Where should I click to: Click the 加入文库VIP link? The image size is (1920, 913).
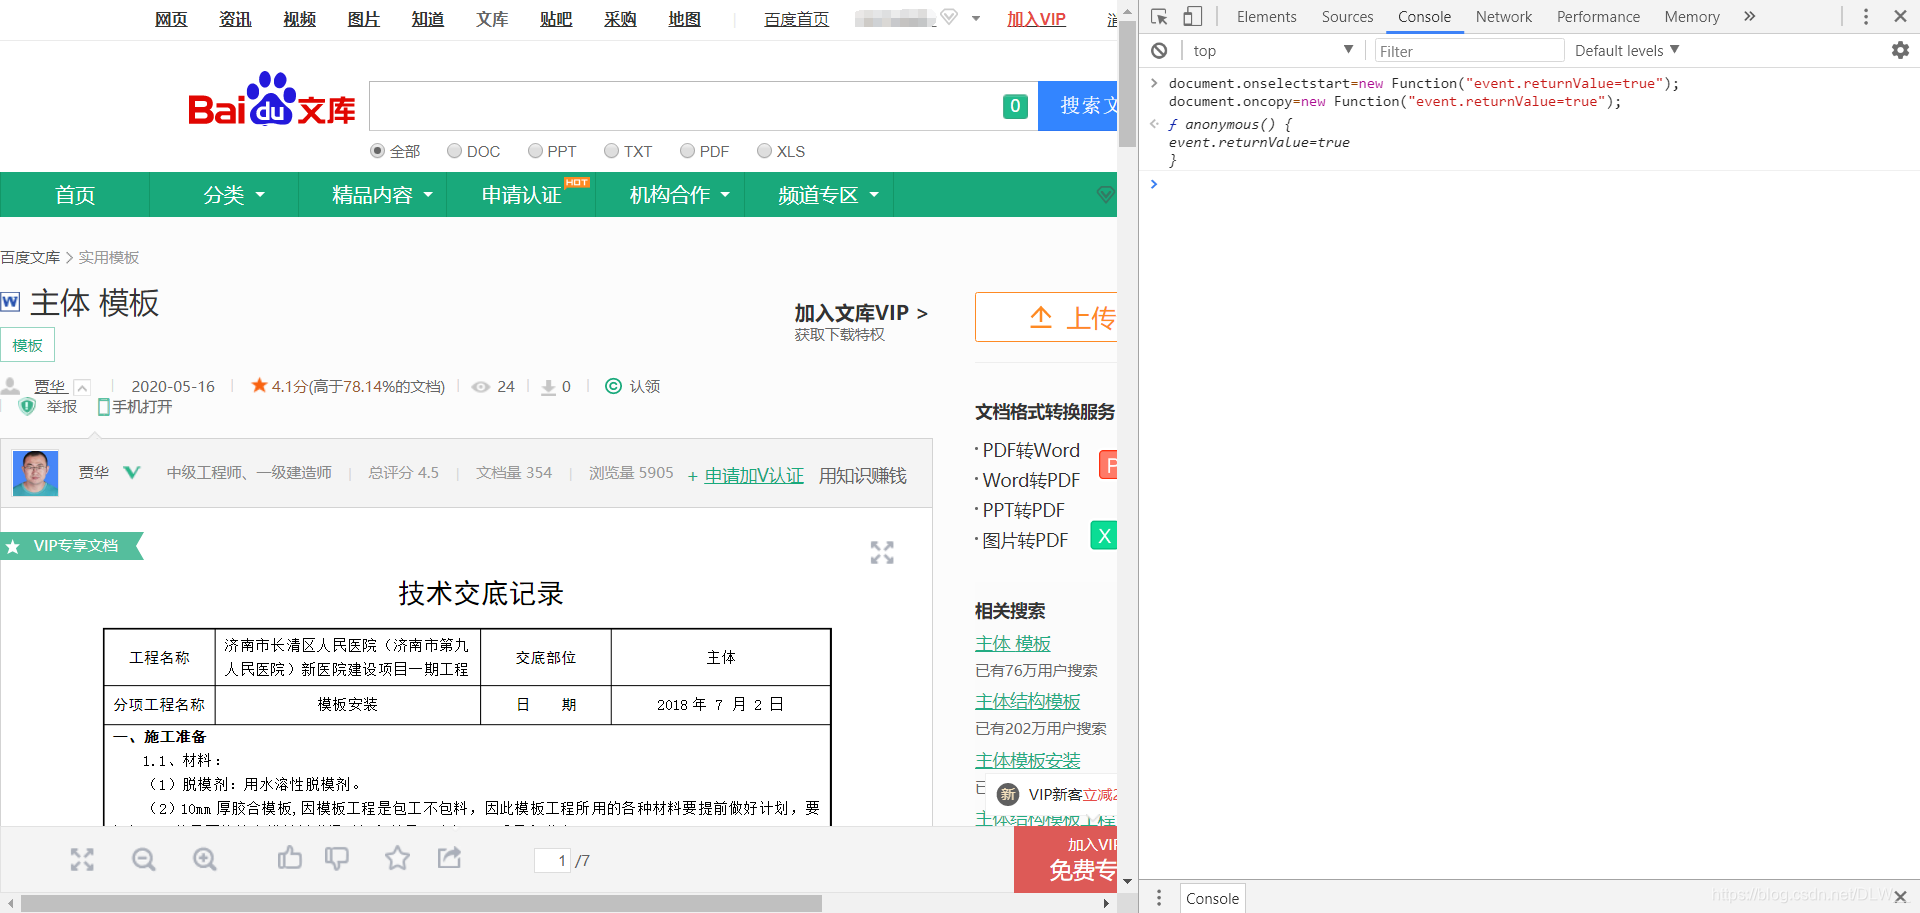click(861, 312)
